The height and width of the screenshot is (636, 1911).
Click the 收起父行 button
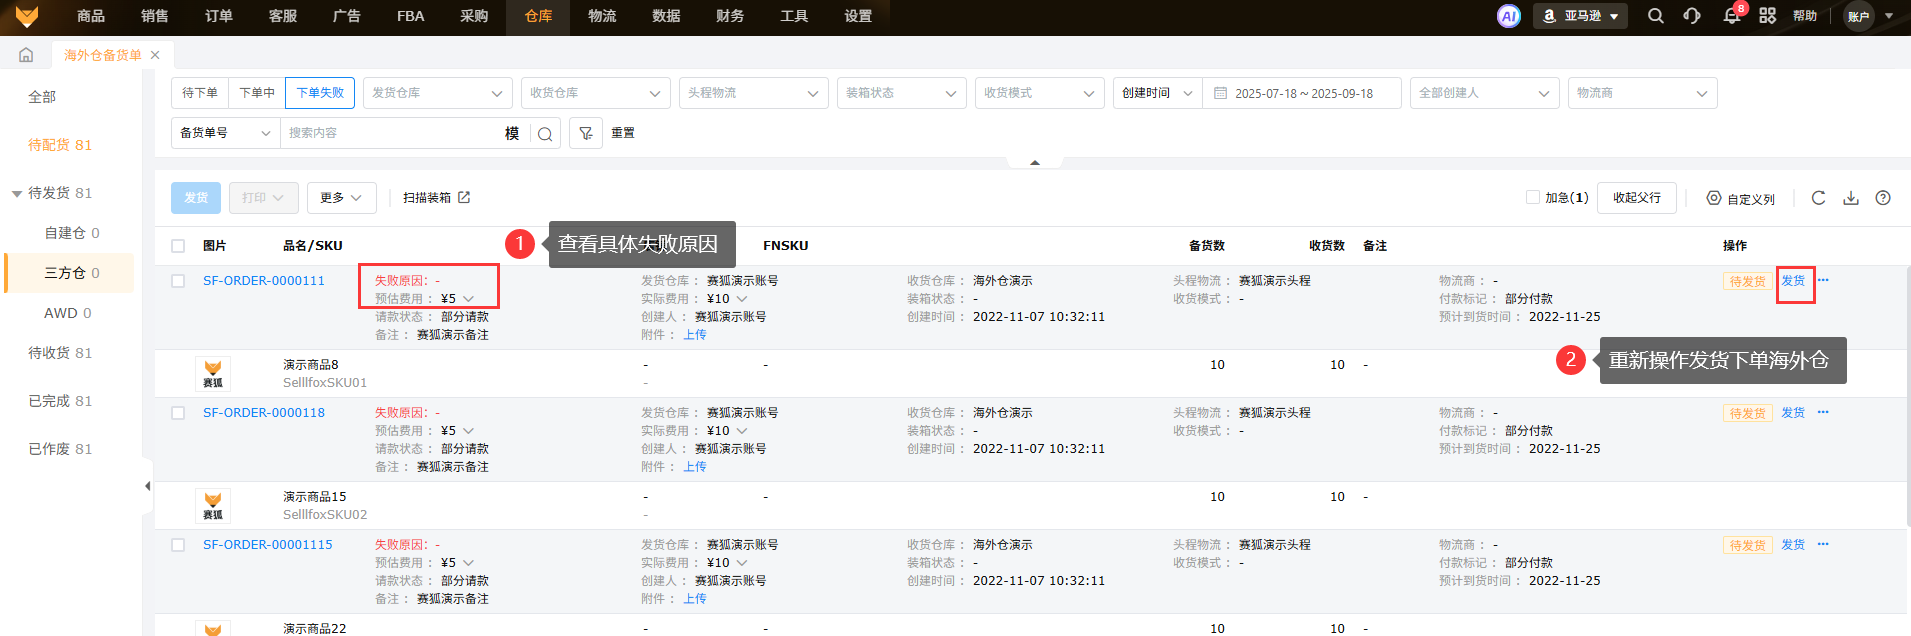(1636, 198)
